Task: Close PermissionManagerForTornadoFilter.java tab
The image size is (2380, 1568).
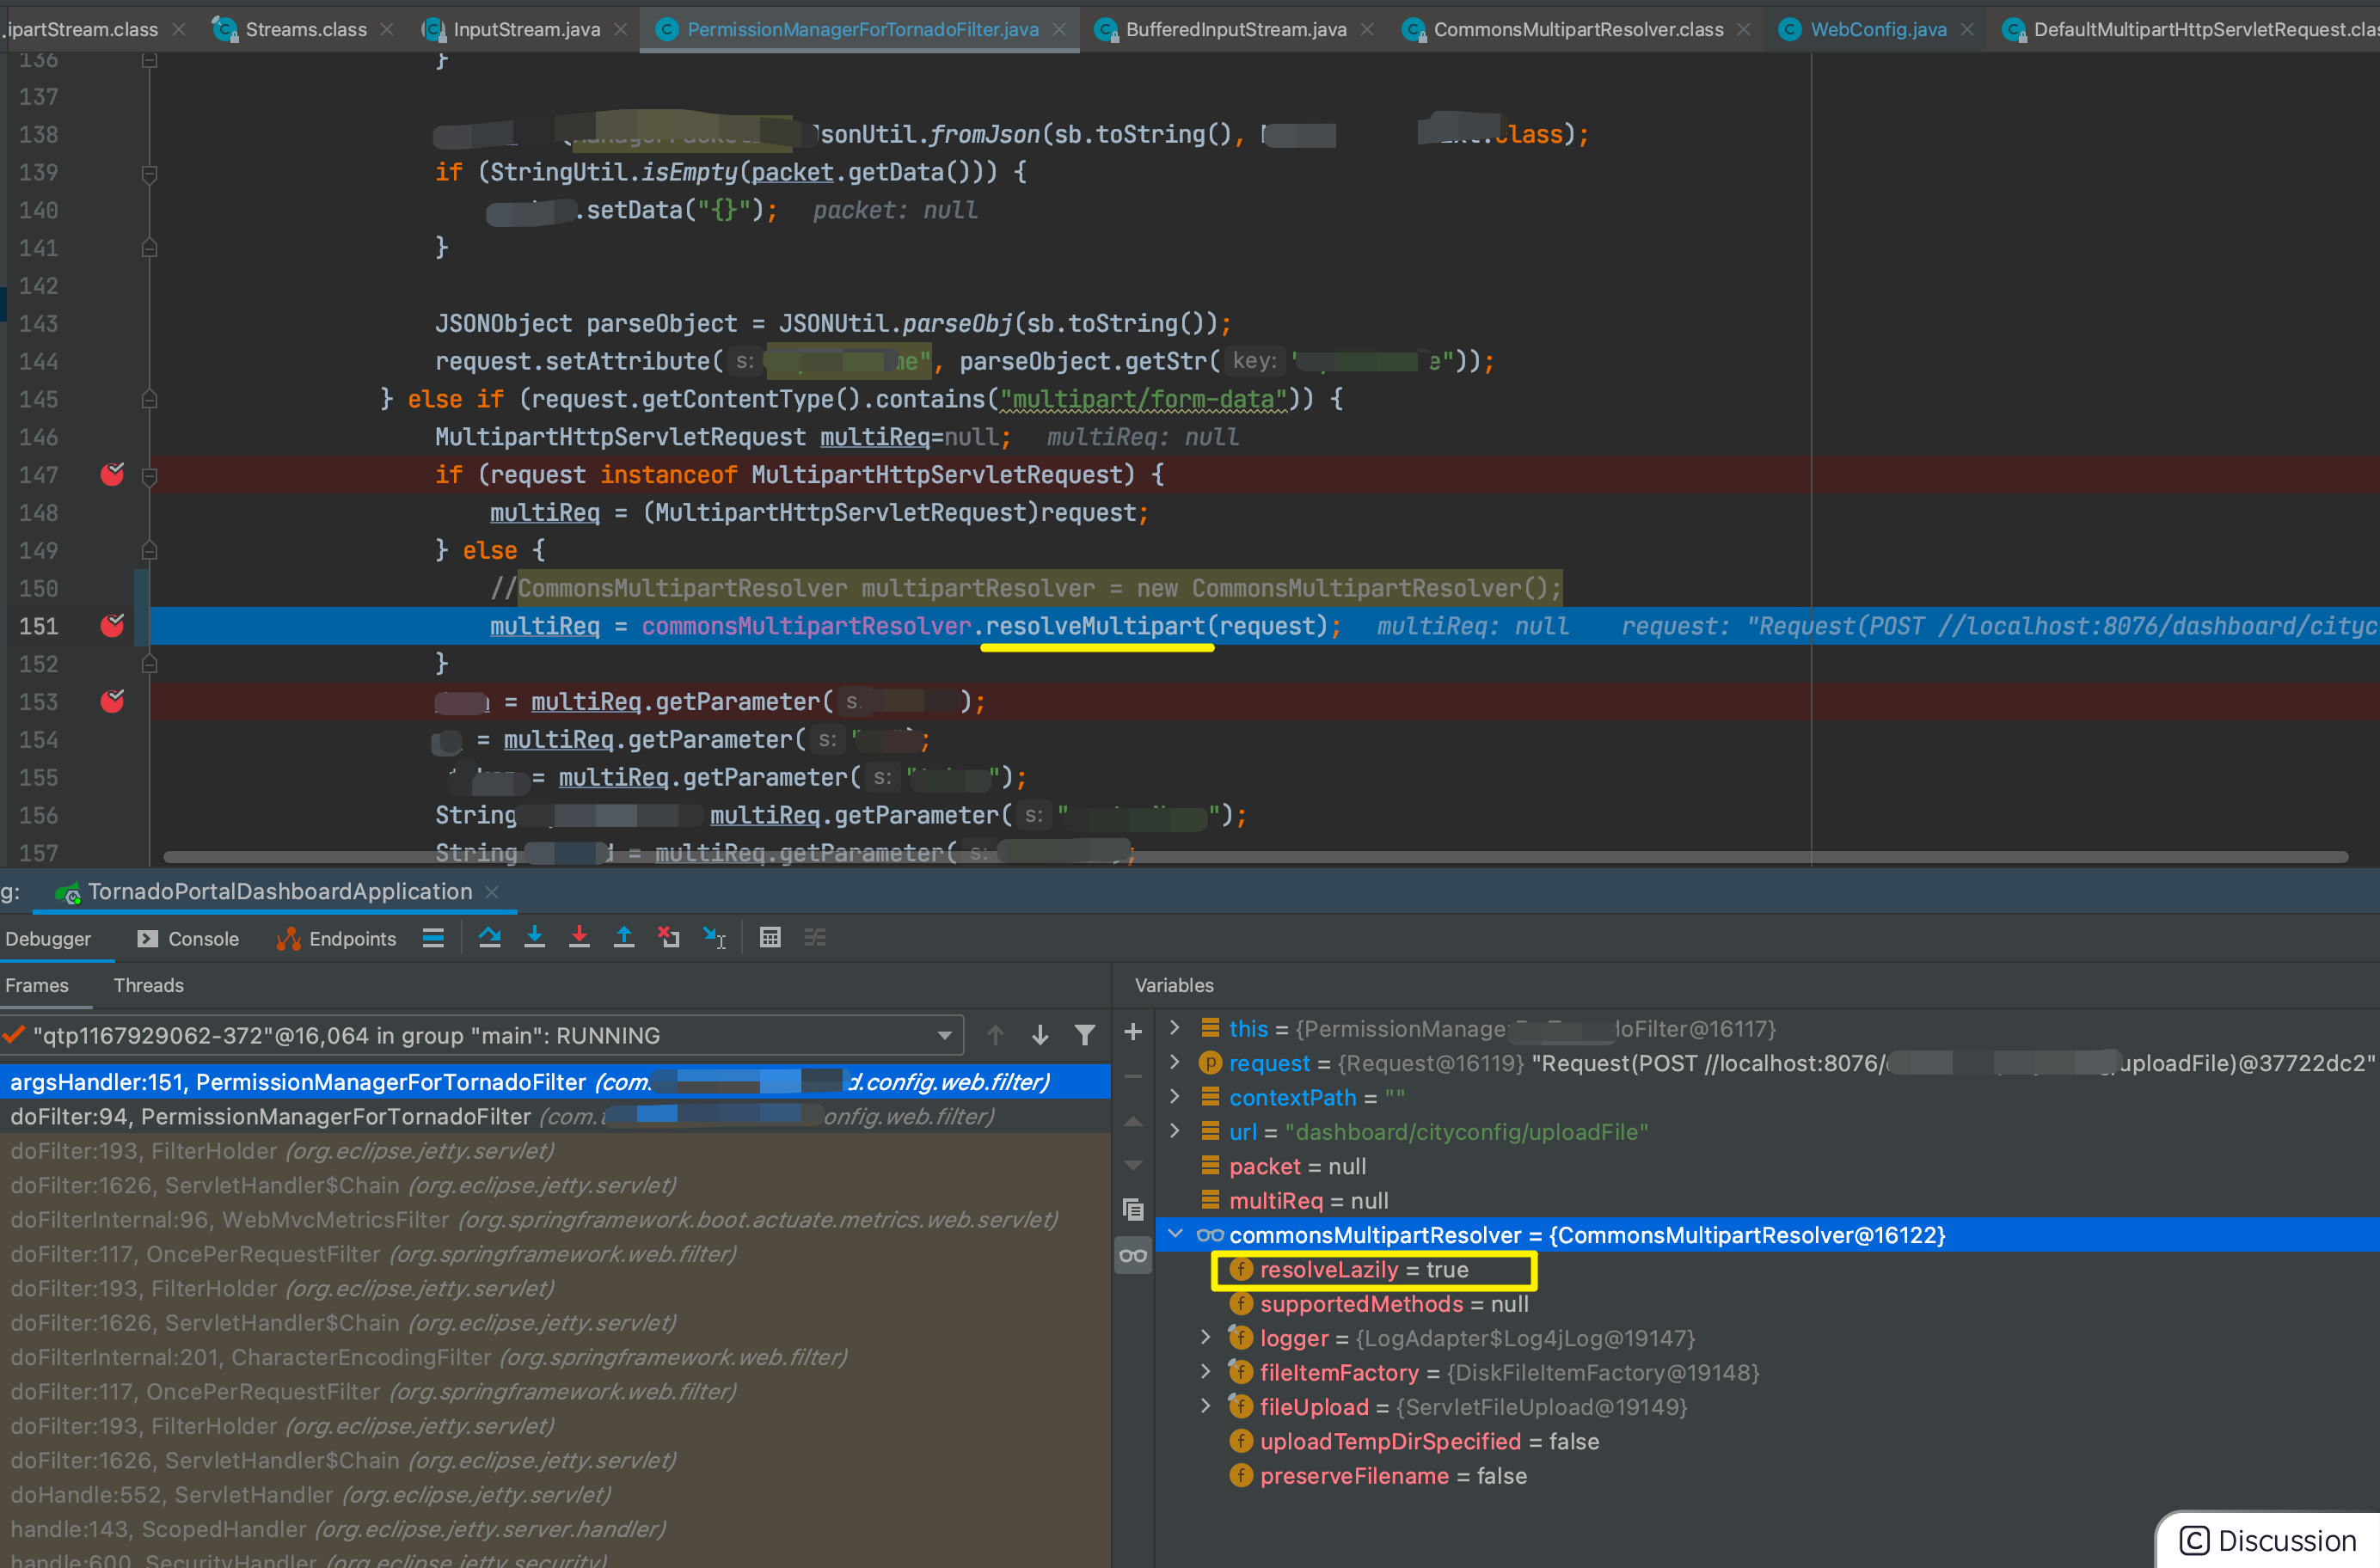Action: click(x=1059, y=30)
